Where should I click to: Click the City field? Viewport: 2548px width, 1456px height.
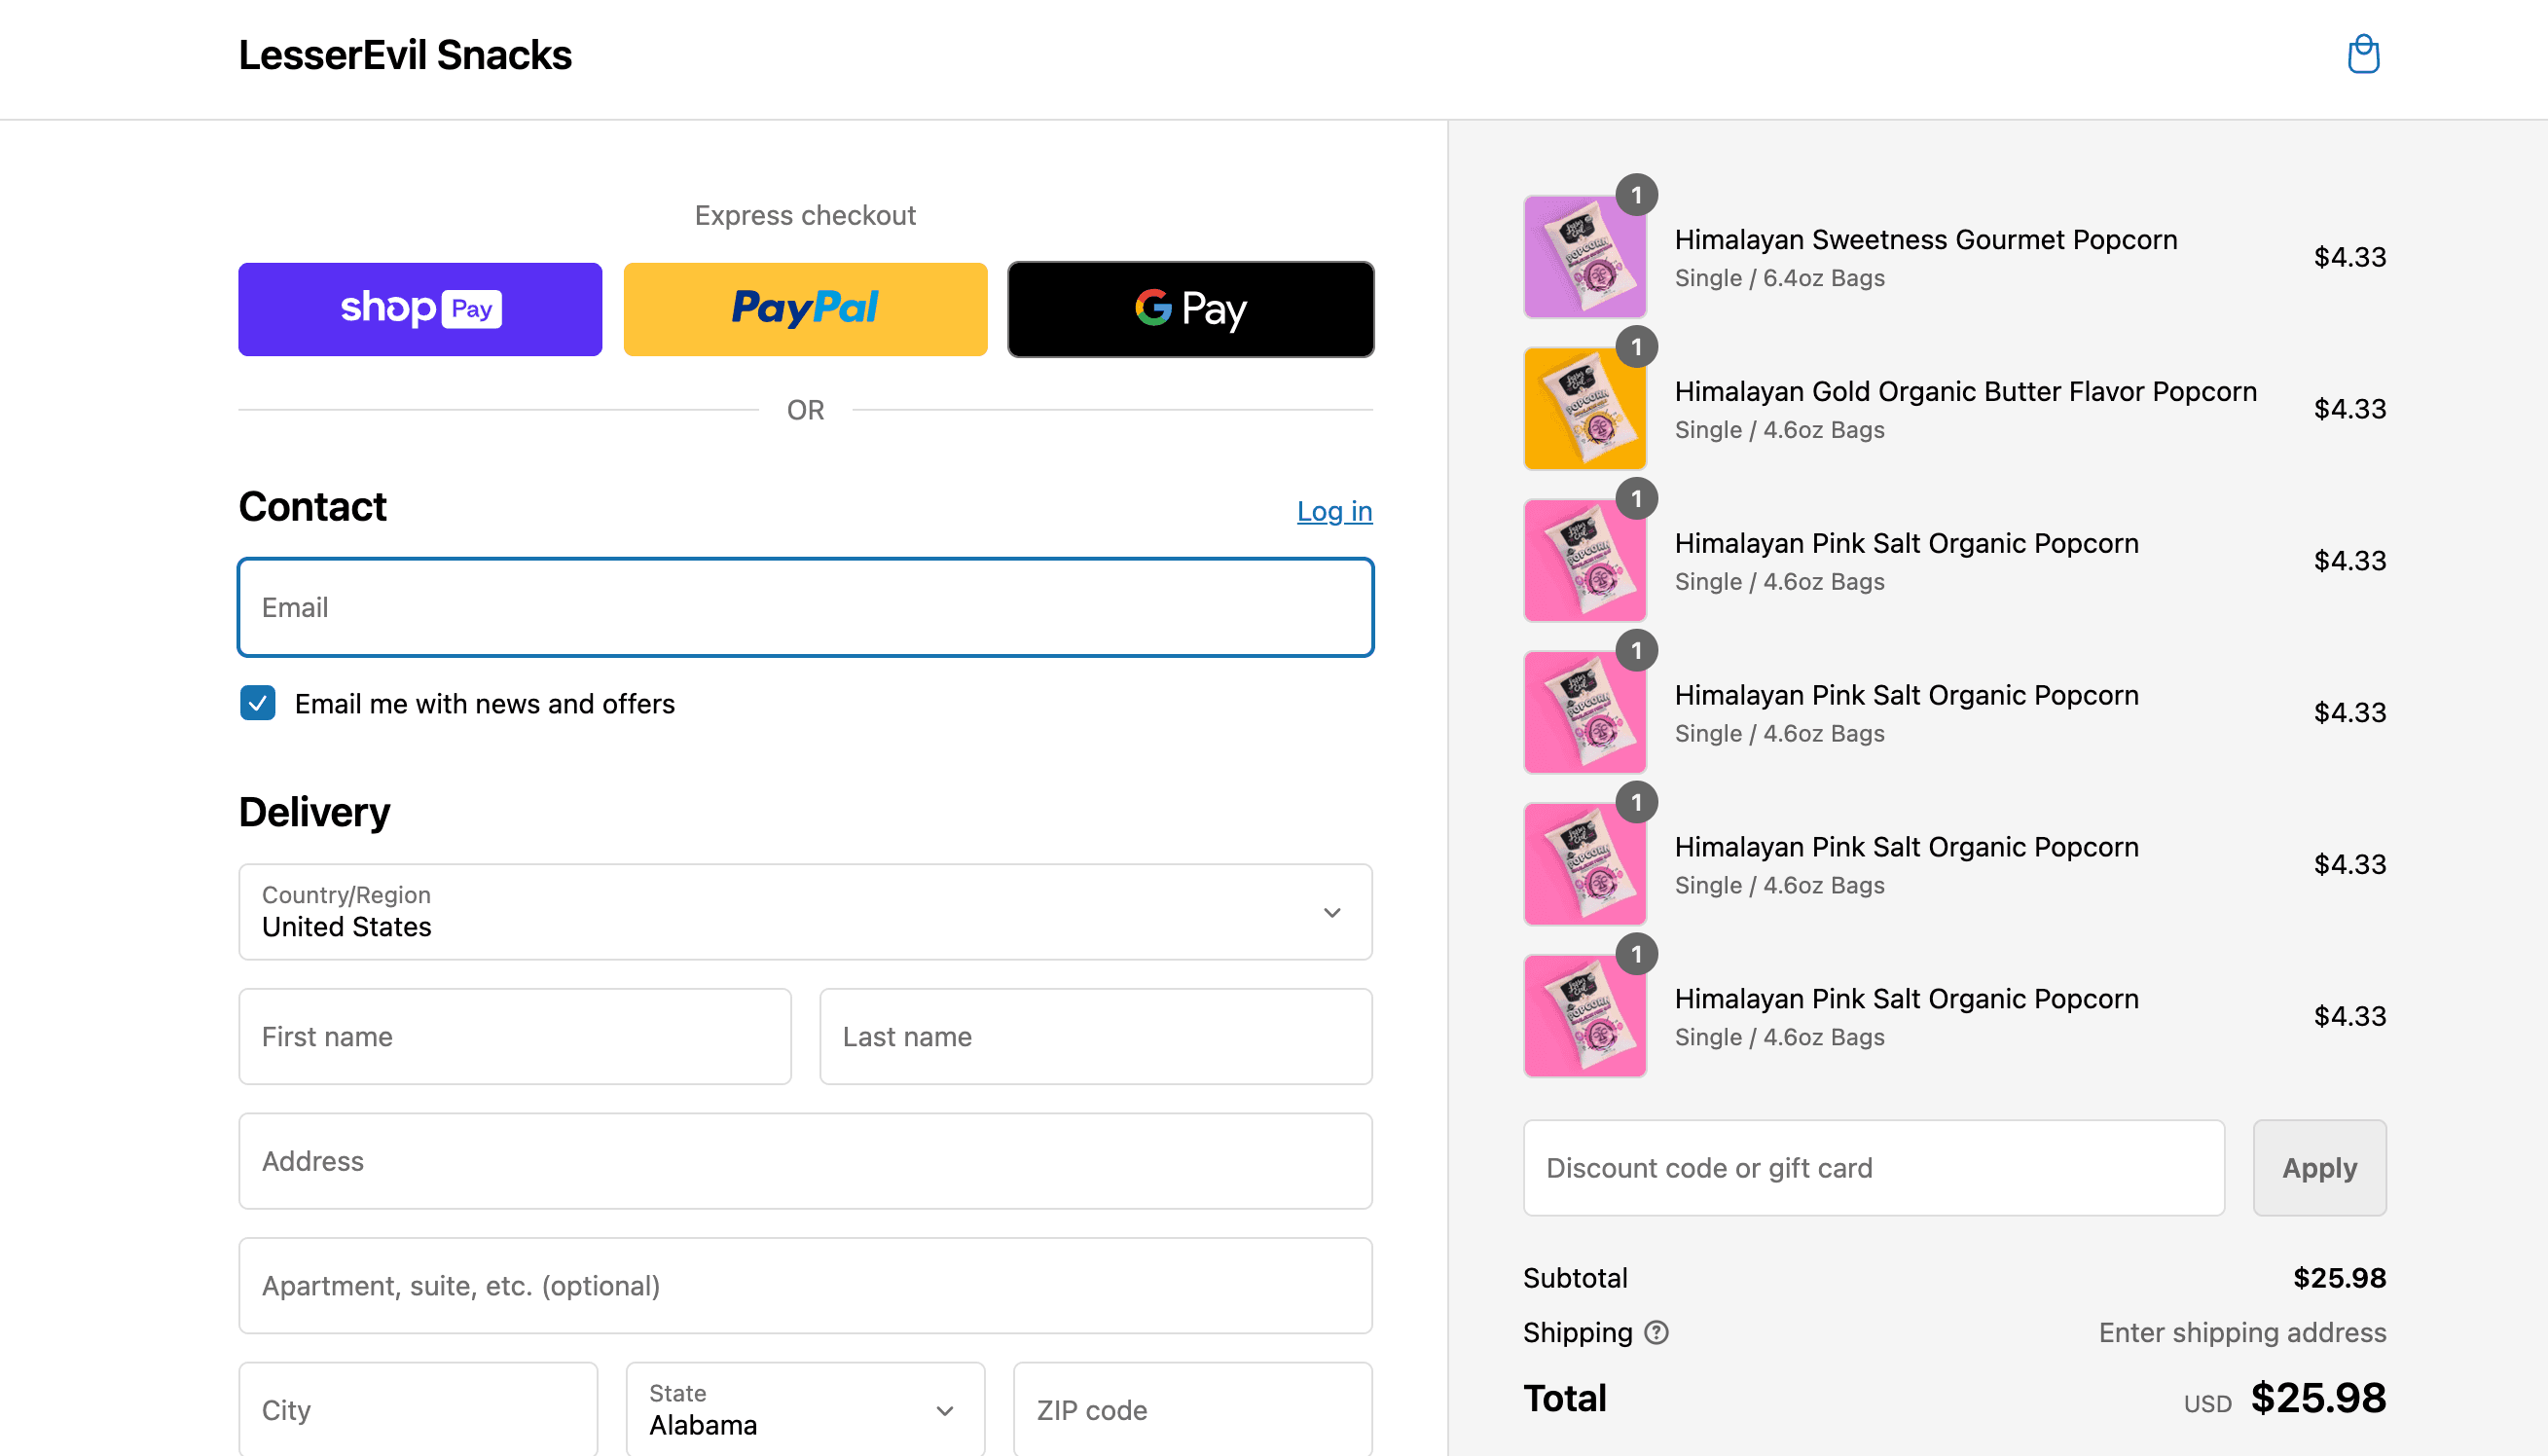[x=418, y=1409]
